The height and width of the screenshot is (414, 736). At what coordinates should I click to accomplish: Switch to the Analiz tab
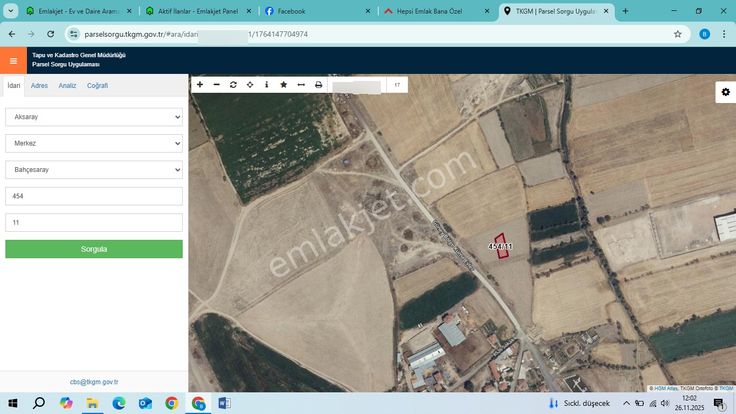pyautogui.click(x=67, y=85)
